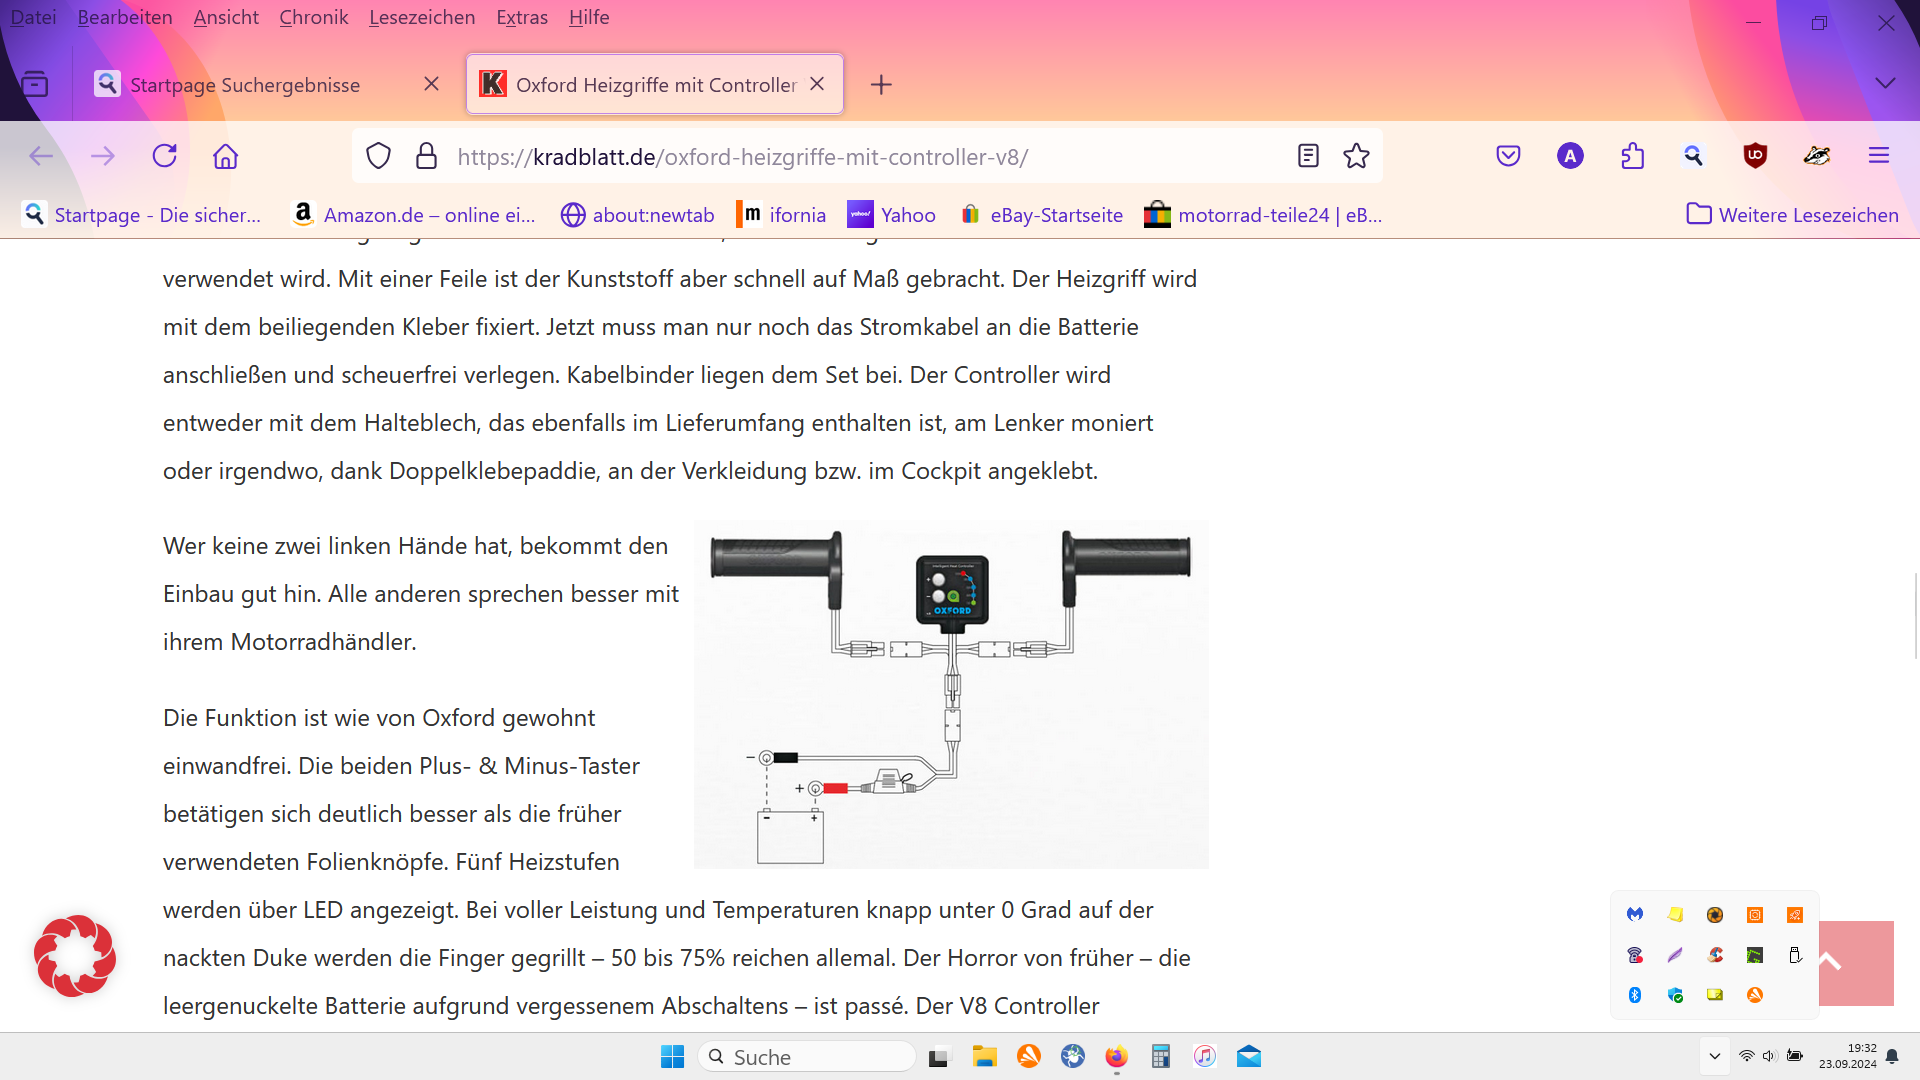
Task: Click the safely remove USB tray icon
Action: point(1795,955)
